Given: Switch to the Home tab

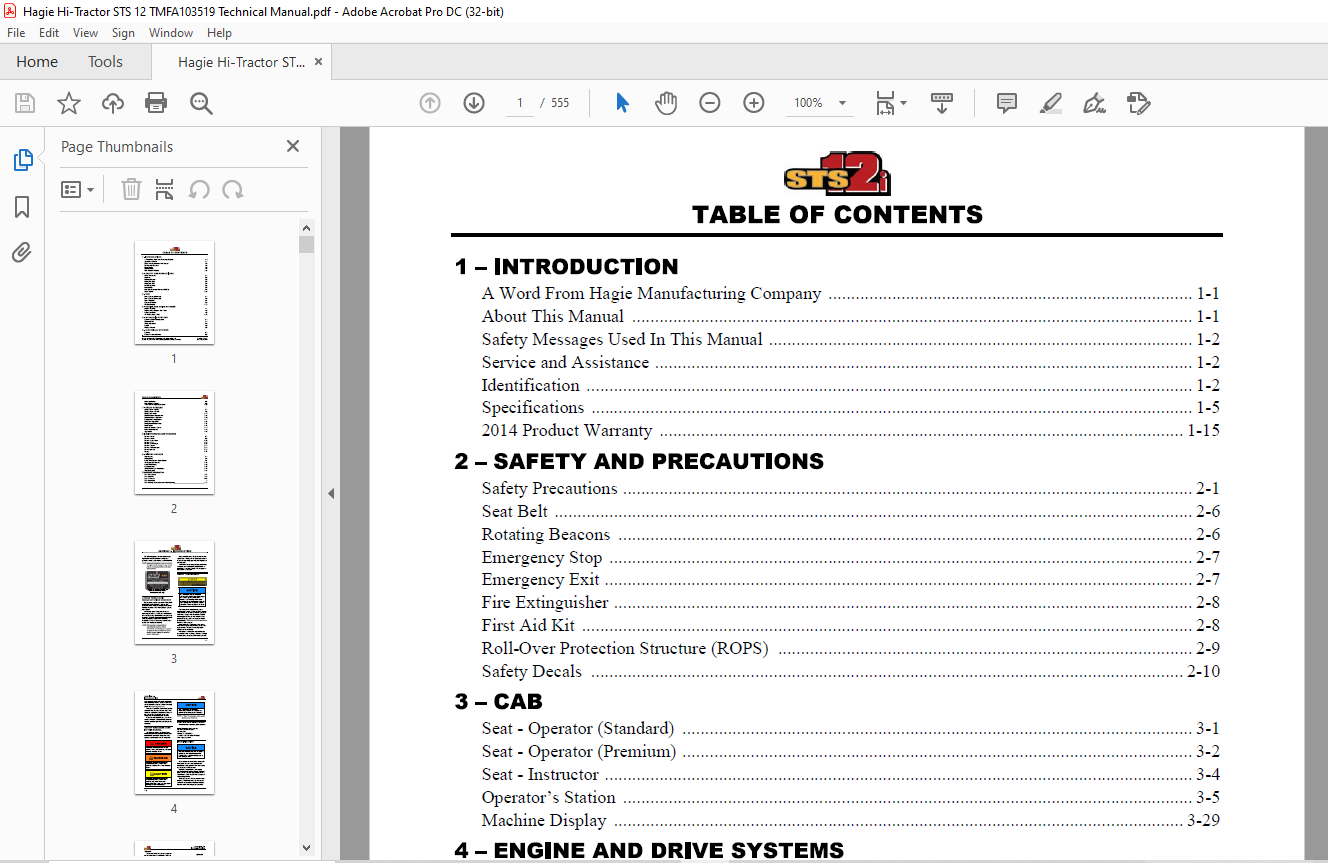Looking at the screenshot, I should [x=37, y=62].
